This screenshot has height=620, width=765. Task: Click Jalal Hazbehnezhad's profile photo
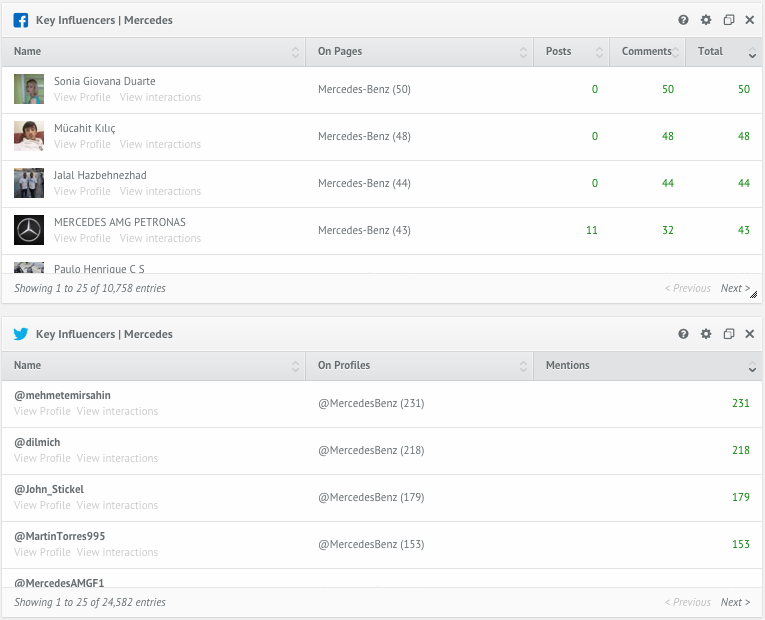point(29,183)
